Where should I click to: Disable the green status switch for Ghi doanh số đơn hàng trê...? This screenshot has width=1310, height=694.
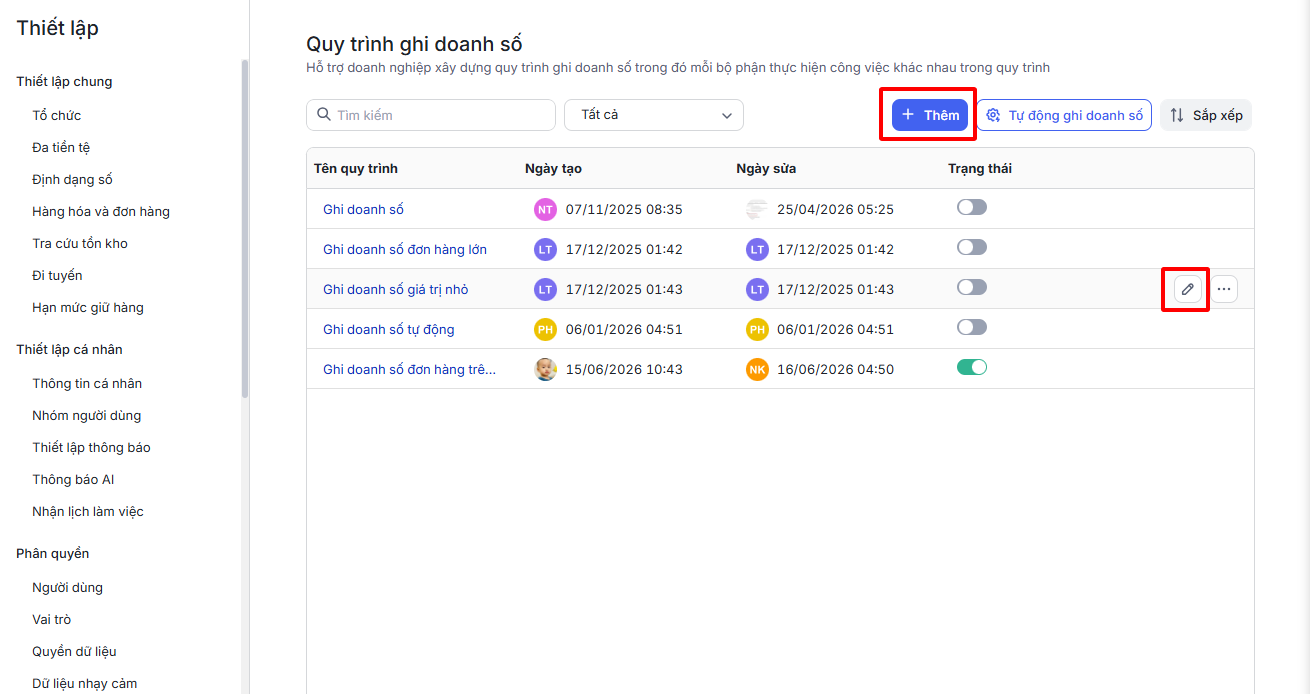972,367
